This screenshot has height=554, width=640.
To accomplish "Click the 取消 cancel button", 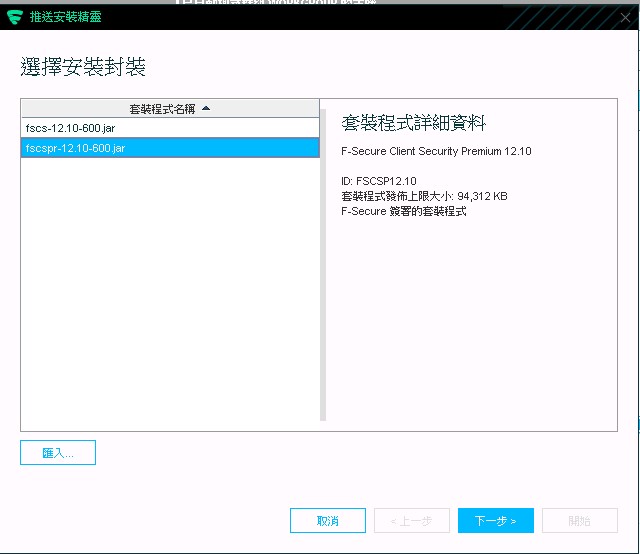I will point(328,521).
